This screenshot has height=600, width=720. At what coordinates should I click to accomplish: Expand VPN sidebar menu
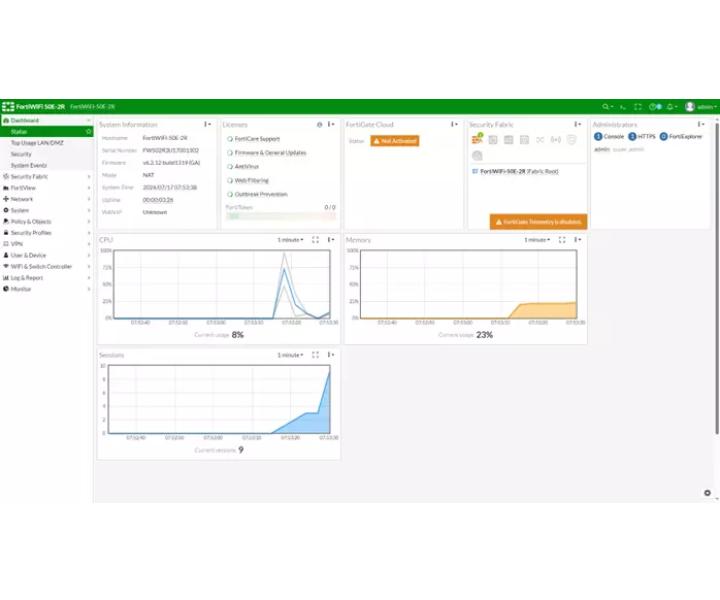point(46,244)
